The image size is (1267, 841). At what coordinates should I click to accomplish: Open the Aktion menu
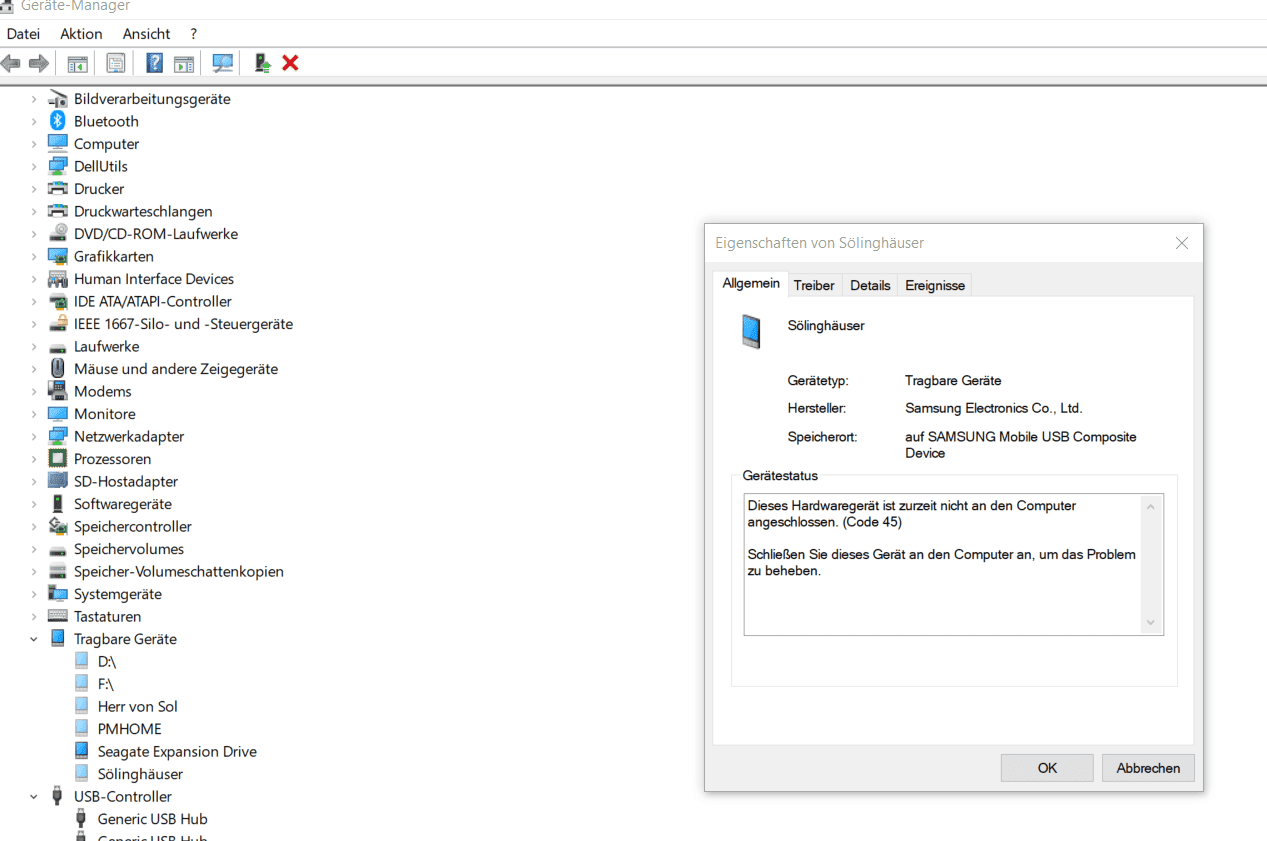coord(81,34)
